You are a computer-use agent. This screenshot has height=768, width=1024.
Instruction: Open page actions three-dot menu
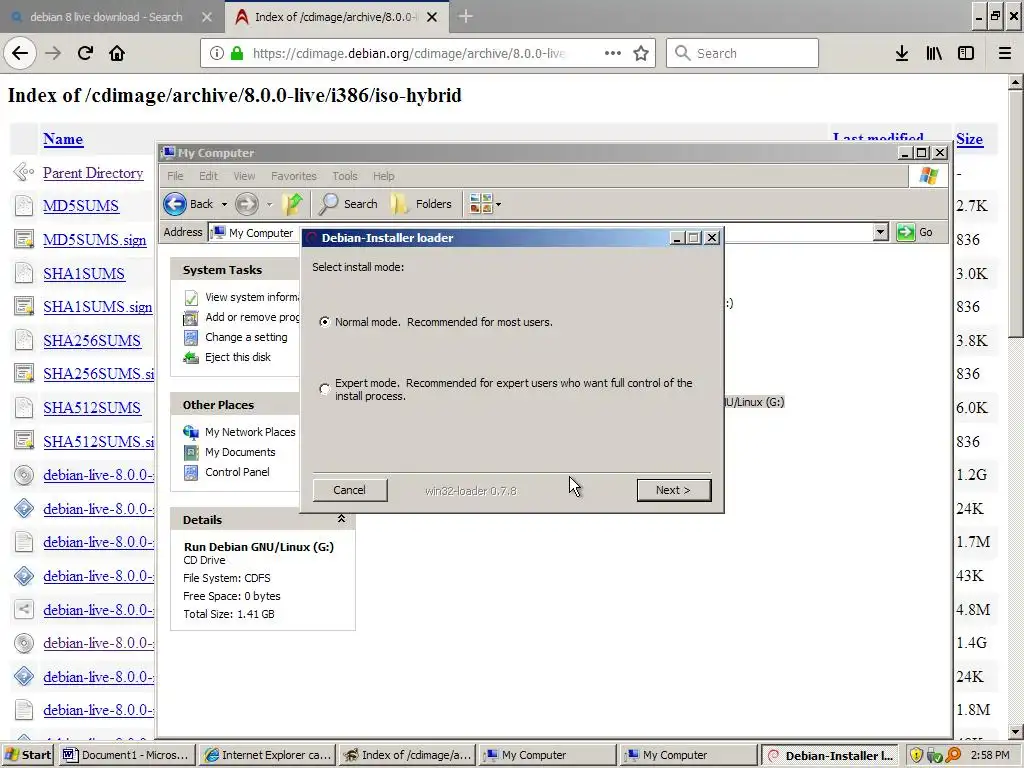613,53
